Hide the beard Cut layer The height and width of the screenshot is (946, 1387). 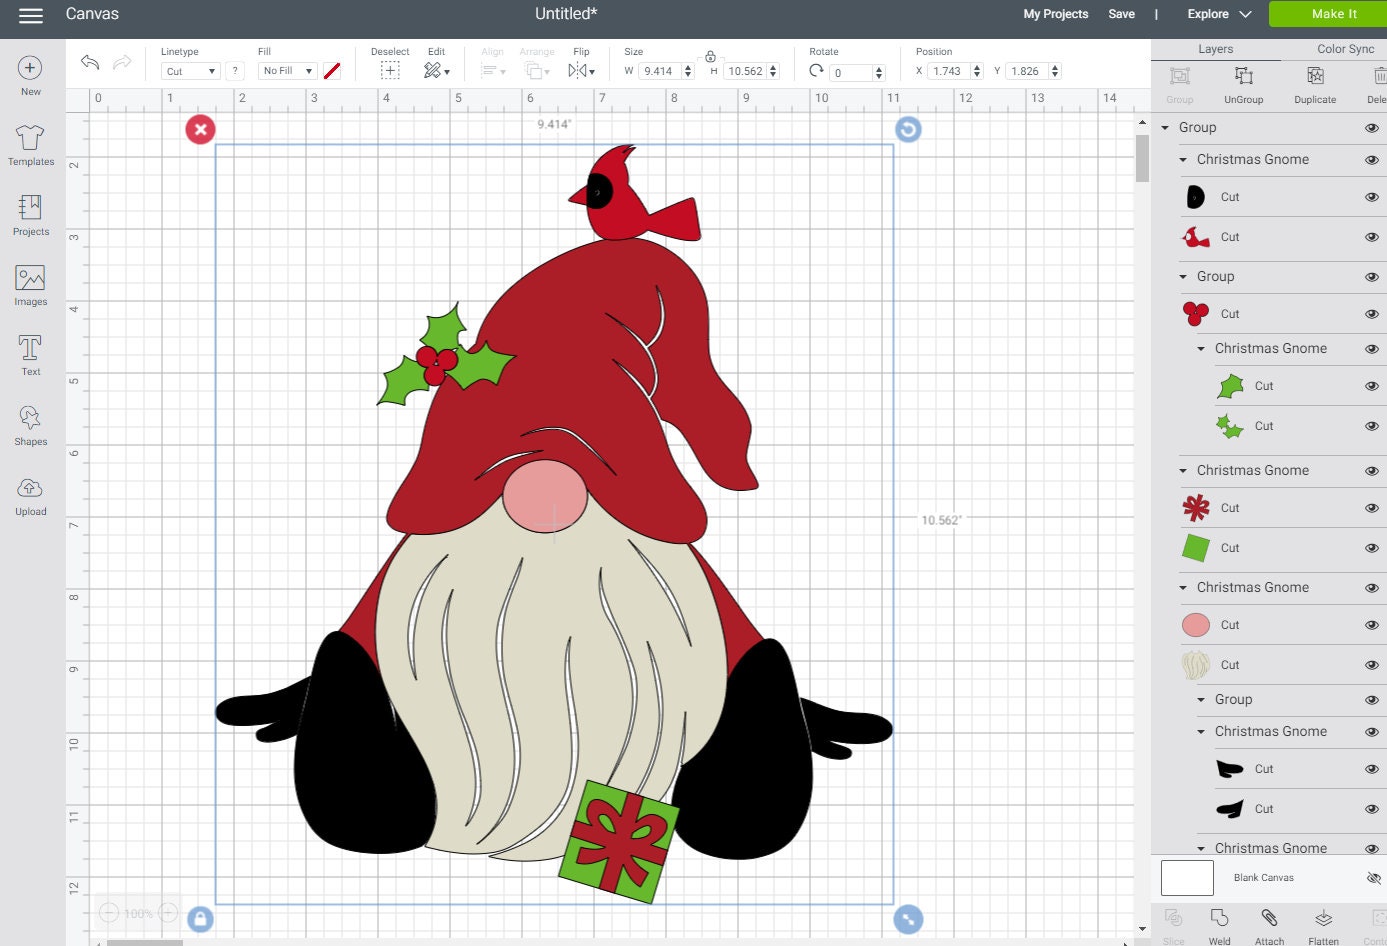(x=1372, y=665)
